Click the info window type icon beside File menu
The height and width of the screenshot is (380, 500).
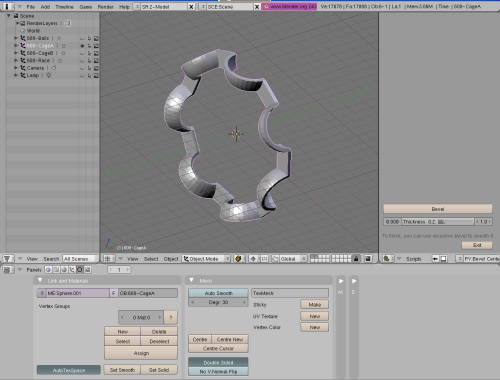[7, 6]
